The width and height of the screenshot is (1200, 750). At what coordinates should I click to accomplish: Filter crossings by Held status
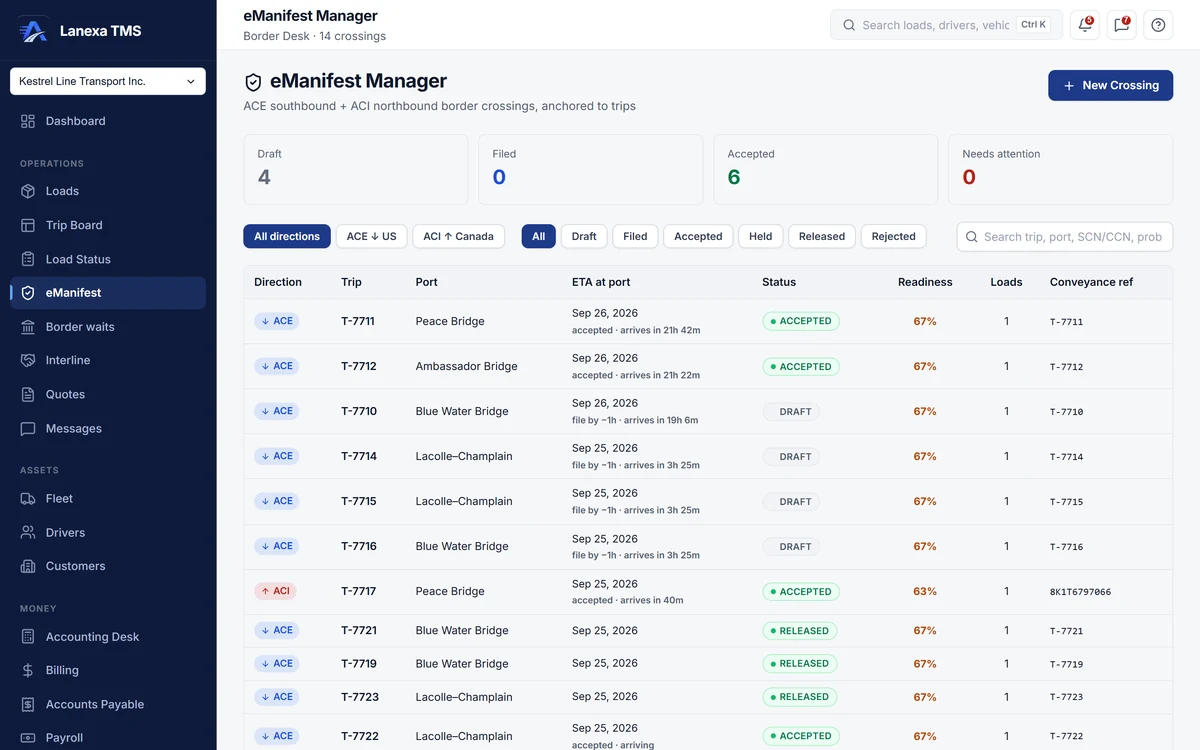point(761,236)
